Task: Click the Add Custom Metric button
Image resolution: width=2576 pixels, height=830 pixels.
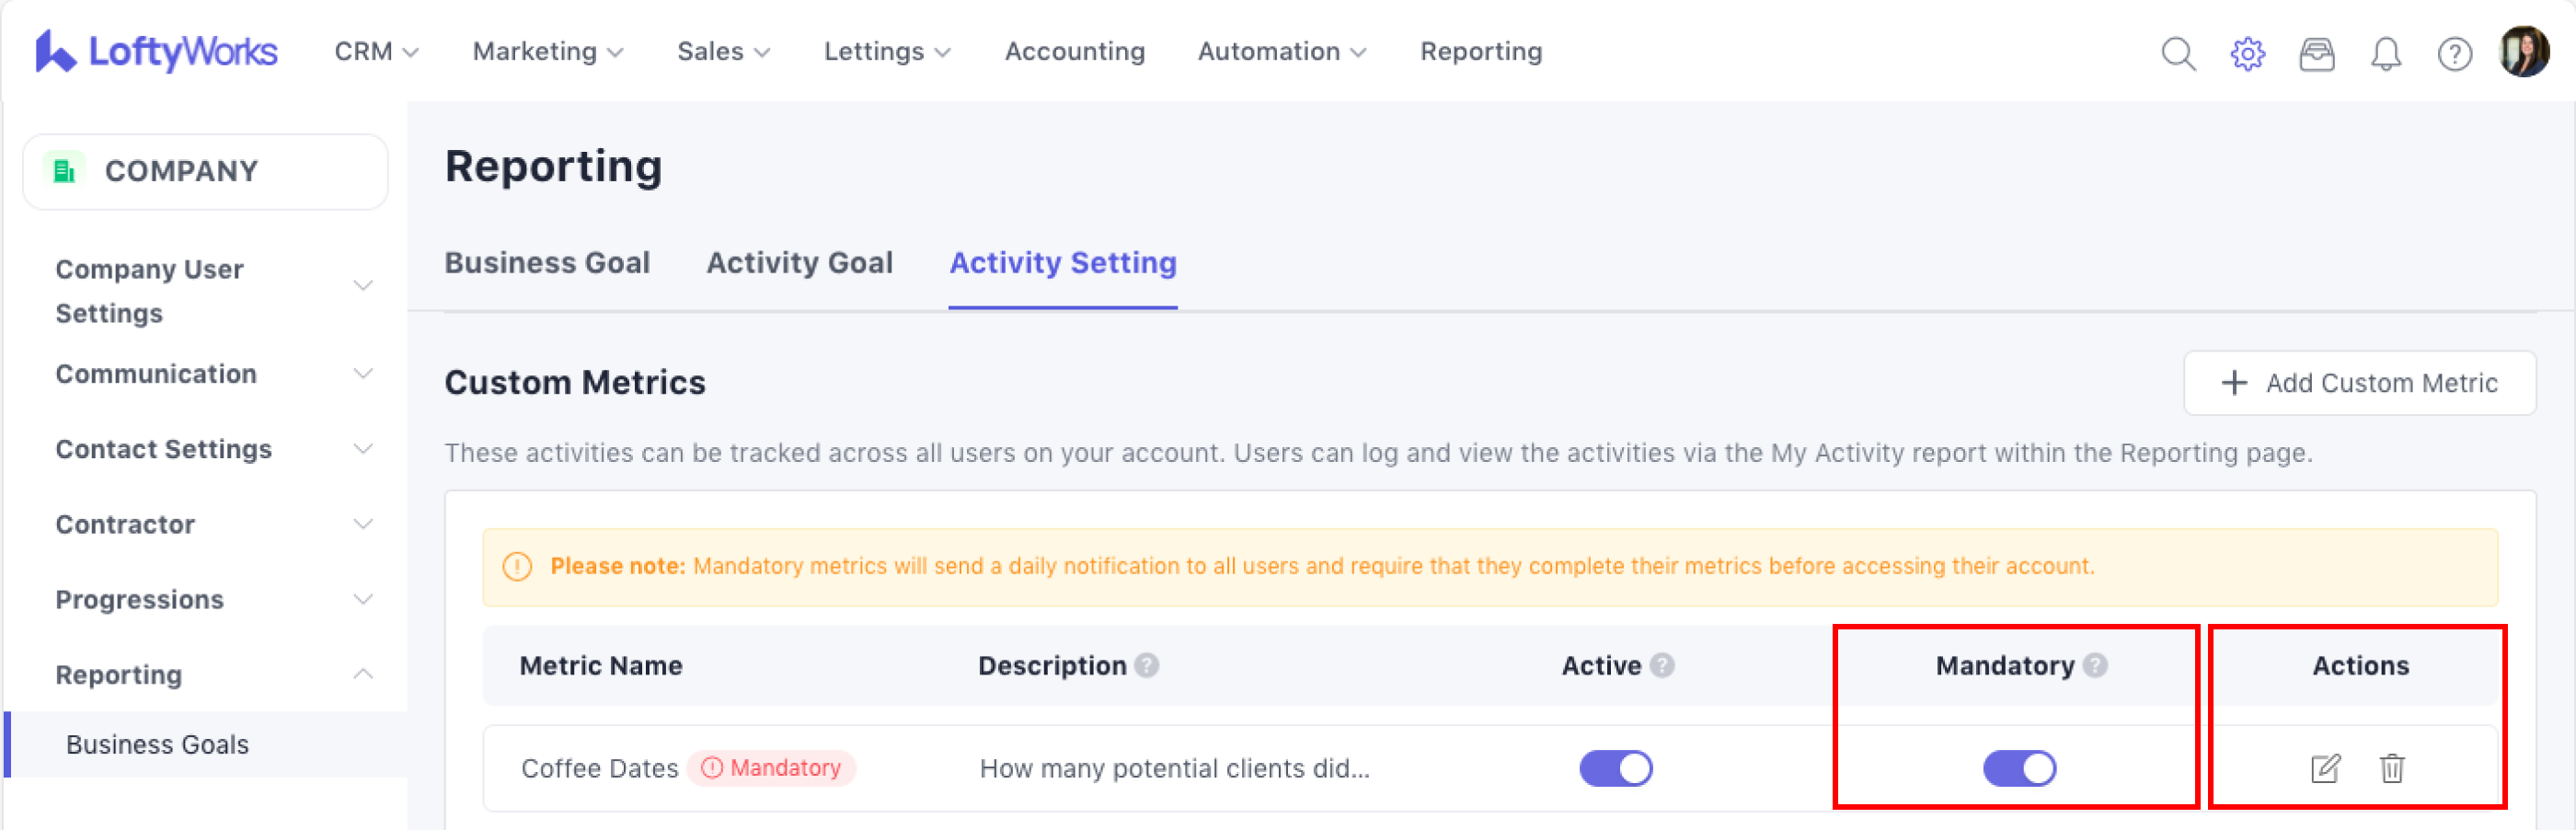Action: [2359, 383]
